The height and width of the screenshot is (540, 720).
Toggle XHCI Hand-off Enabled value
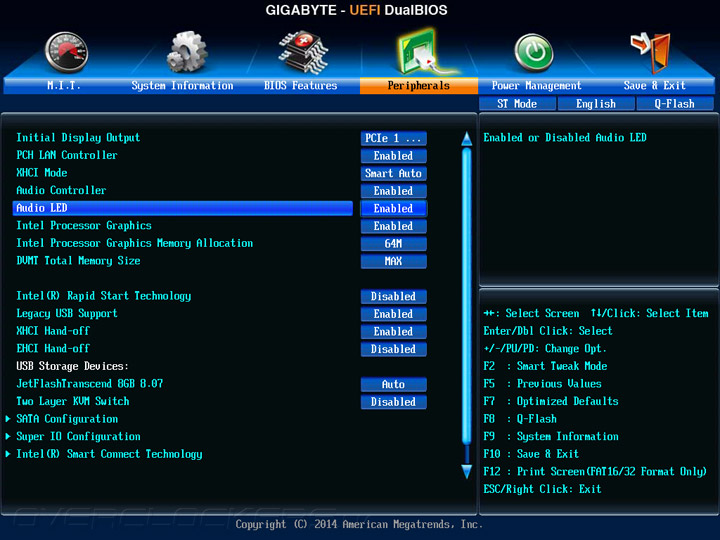[x=394, y=332]
